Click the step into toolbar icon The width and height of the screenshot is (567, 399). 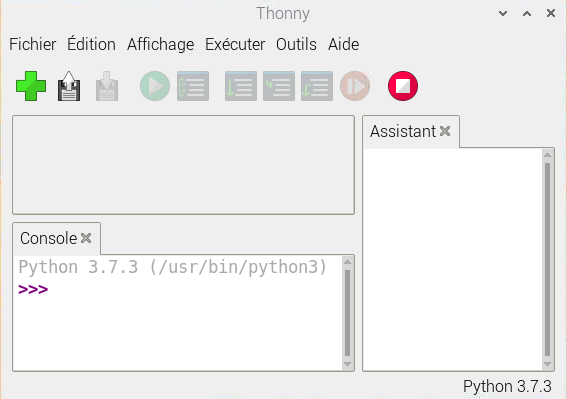coord(279,86)
